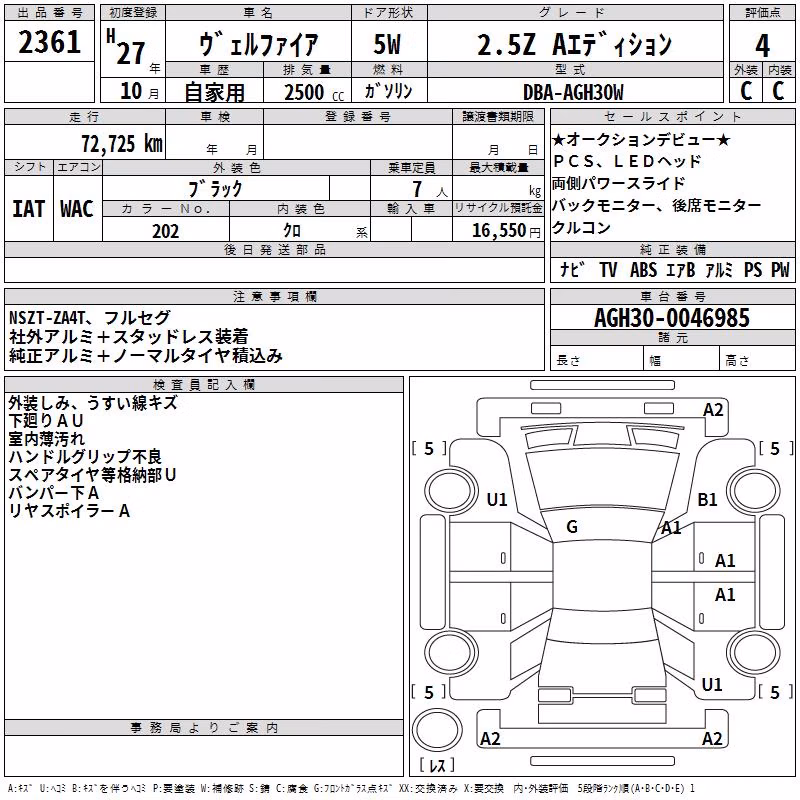This screenshot has height=800, width=800.
Task: Click the fuel type ガソリン
Action: [x=388, y=91]
